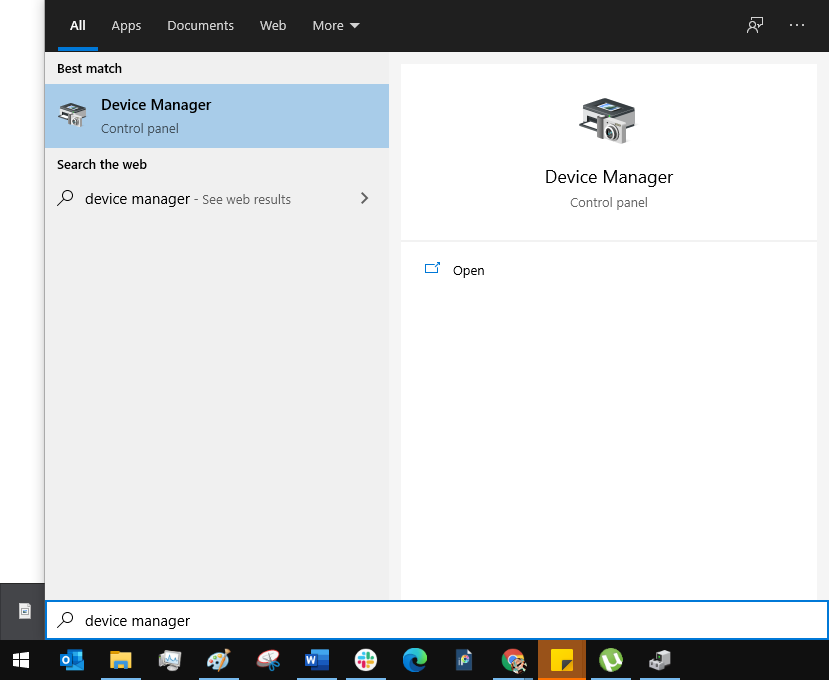Launch Sticky Notes from the taskbar
Image resolution: width=830 pixels, height=682 pixels.
[561, 660]
